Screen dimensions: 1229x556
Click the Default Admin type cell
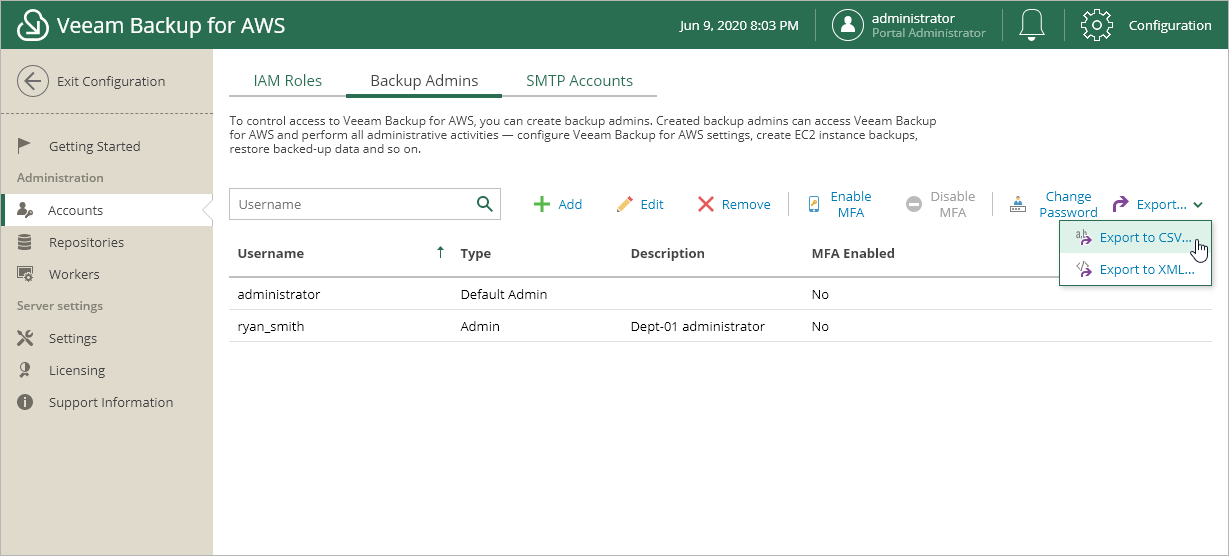(504, 294)
